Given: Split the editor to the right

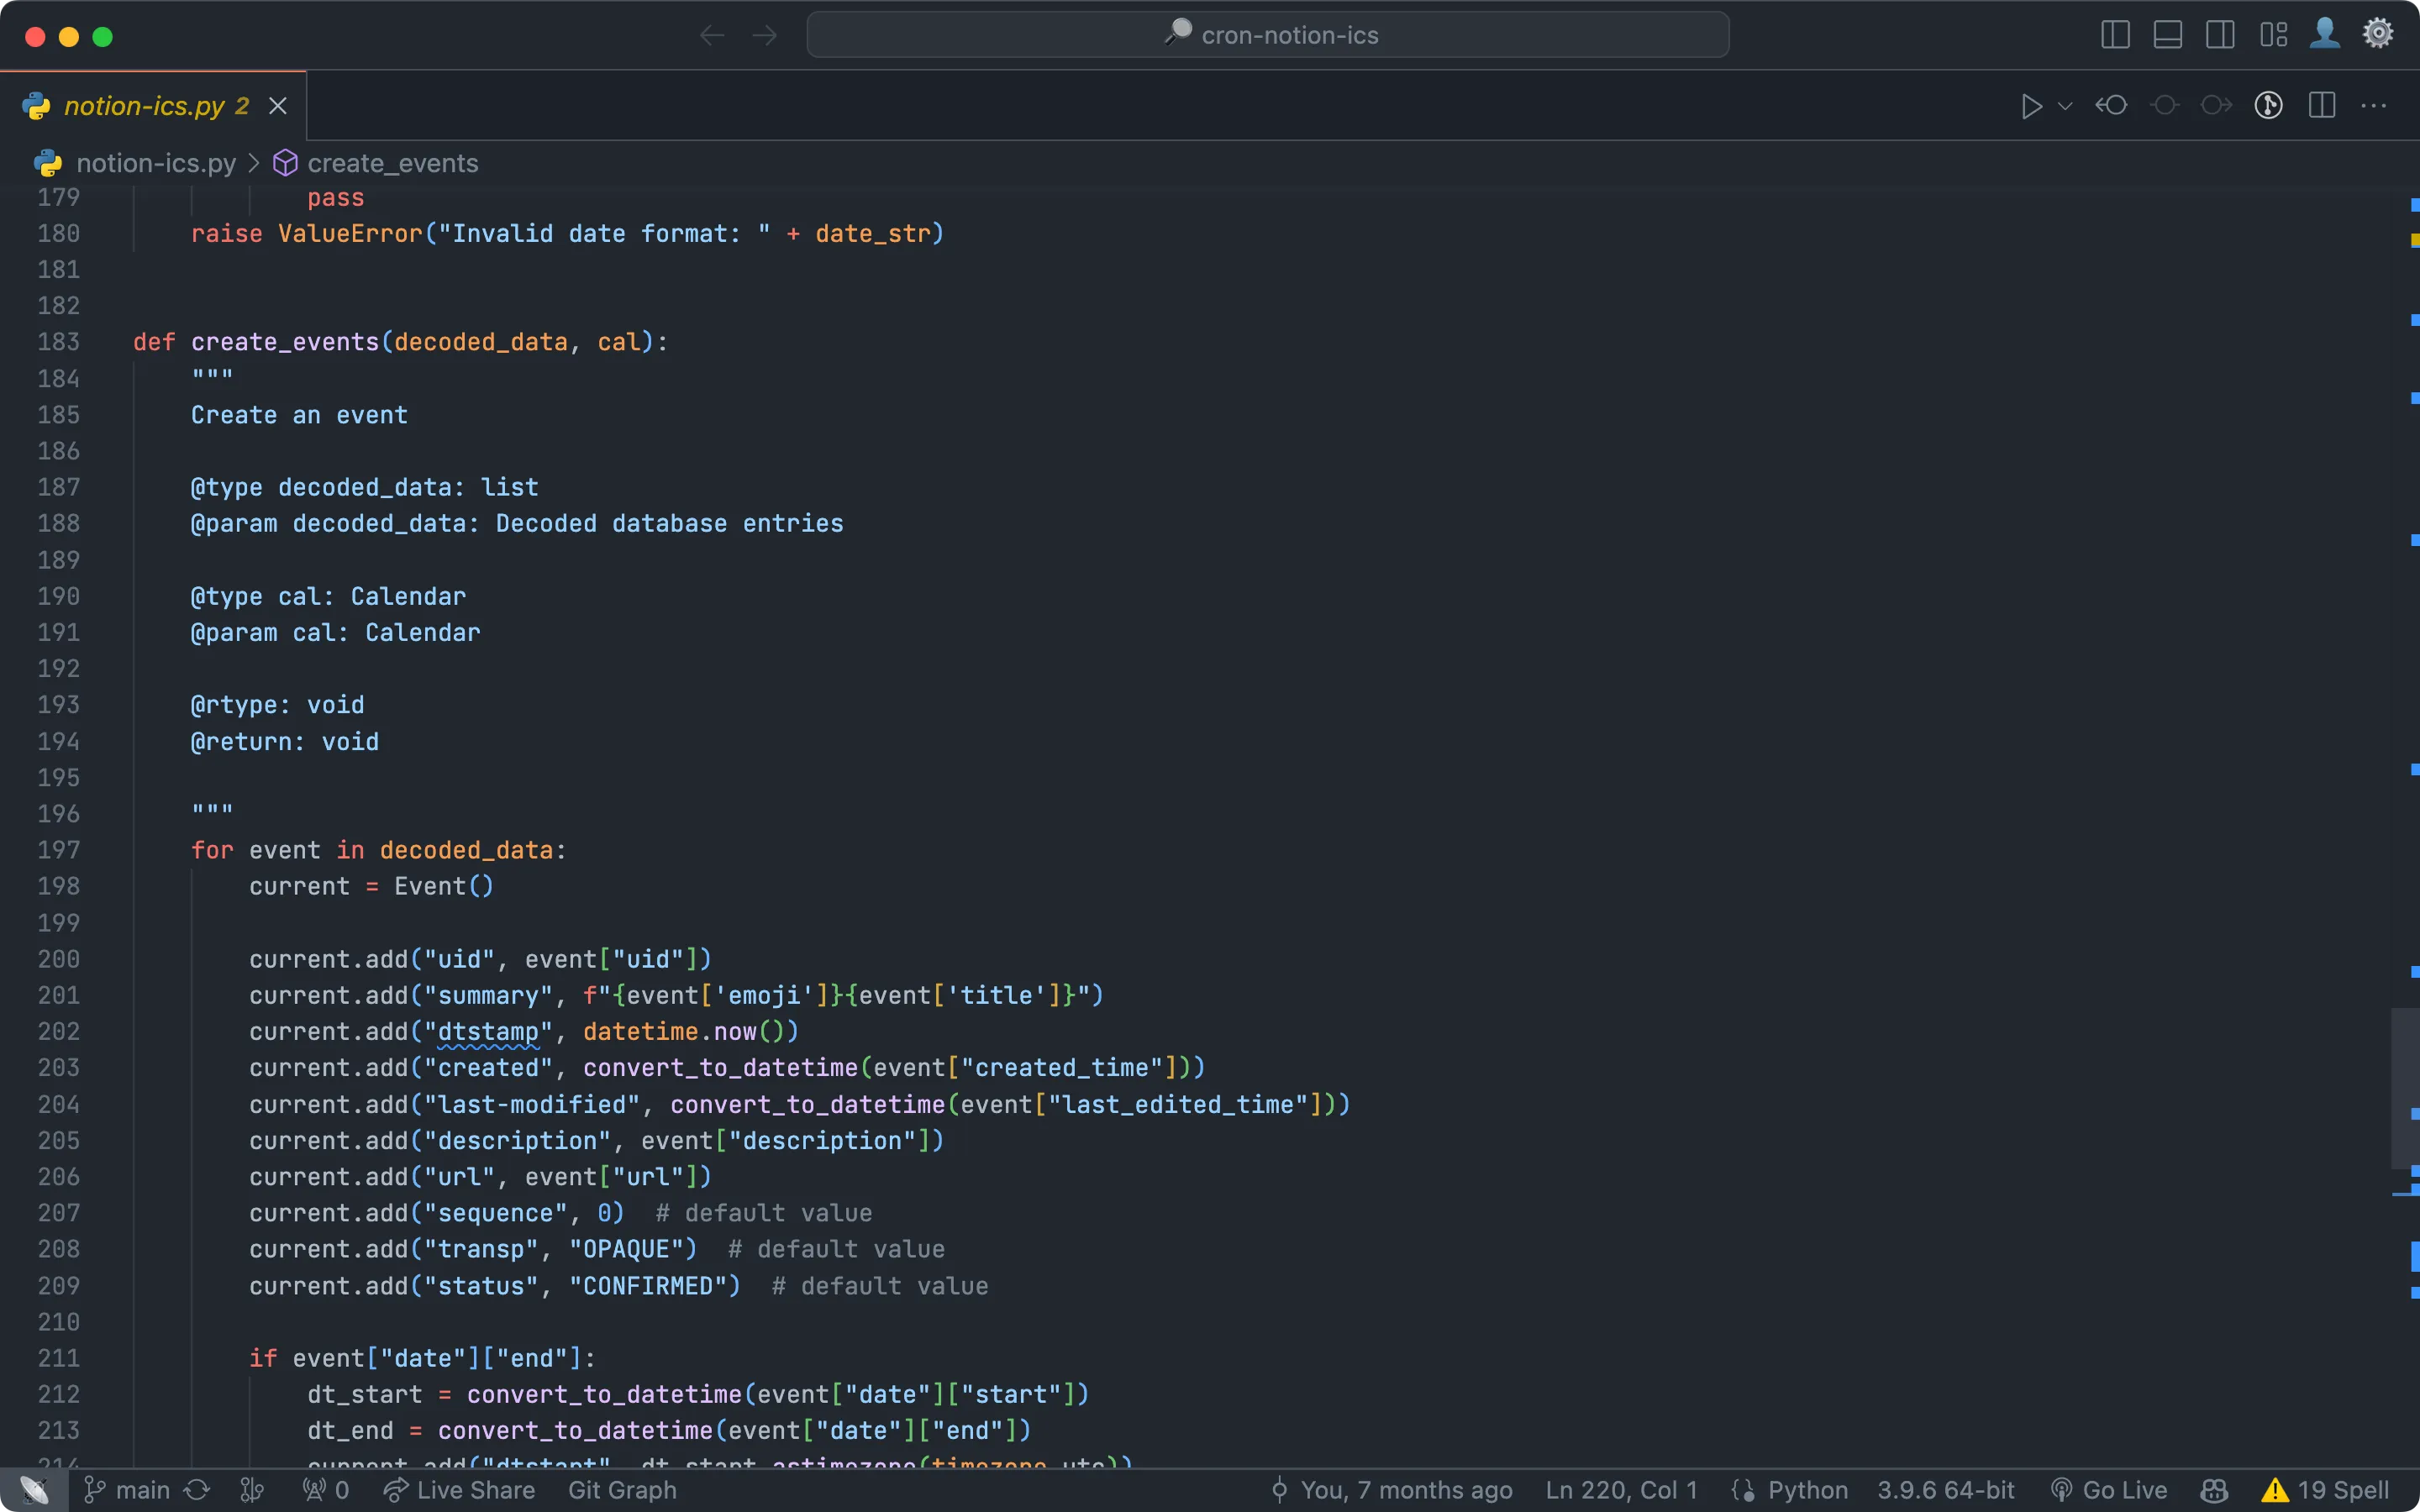Looking at the screenshot, I should (x=2322, y=105).
